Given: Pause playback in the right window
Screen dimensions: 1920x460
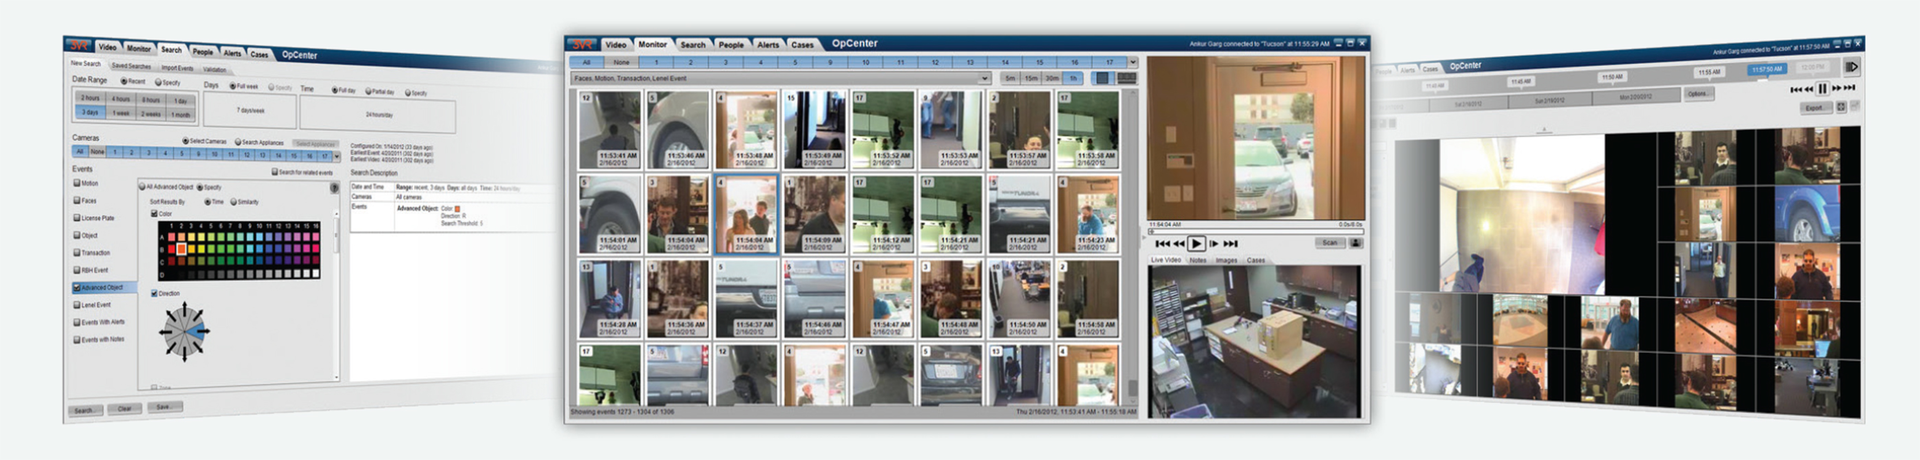Looking at the screenshot, I should click(x=1822, y=88).
